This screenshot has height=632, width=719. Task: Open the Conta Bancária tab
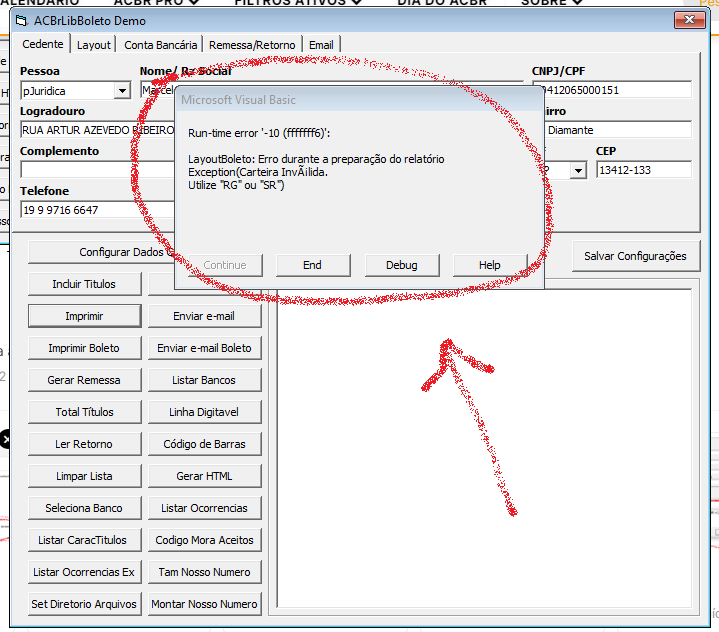(160, 45)
